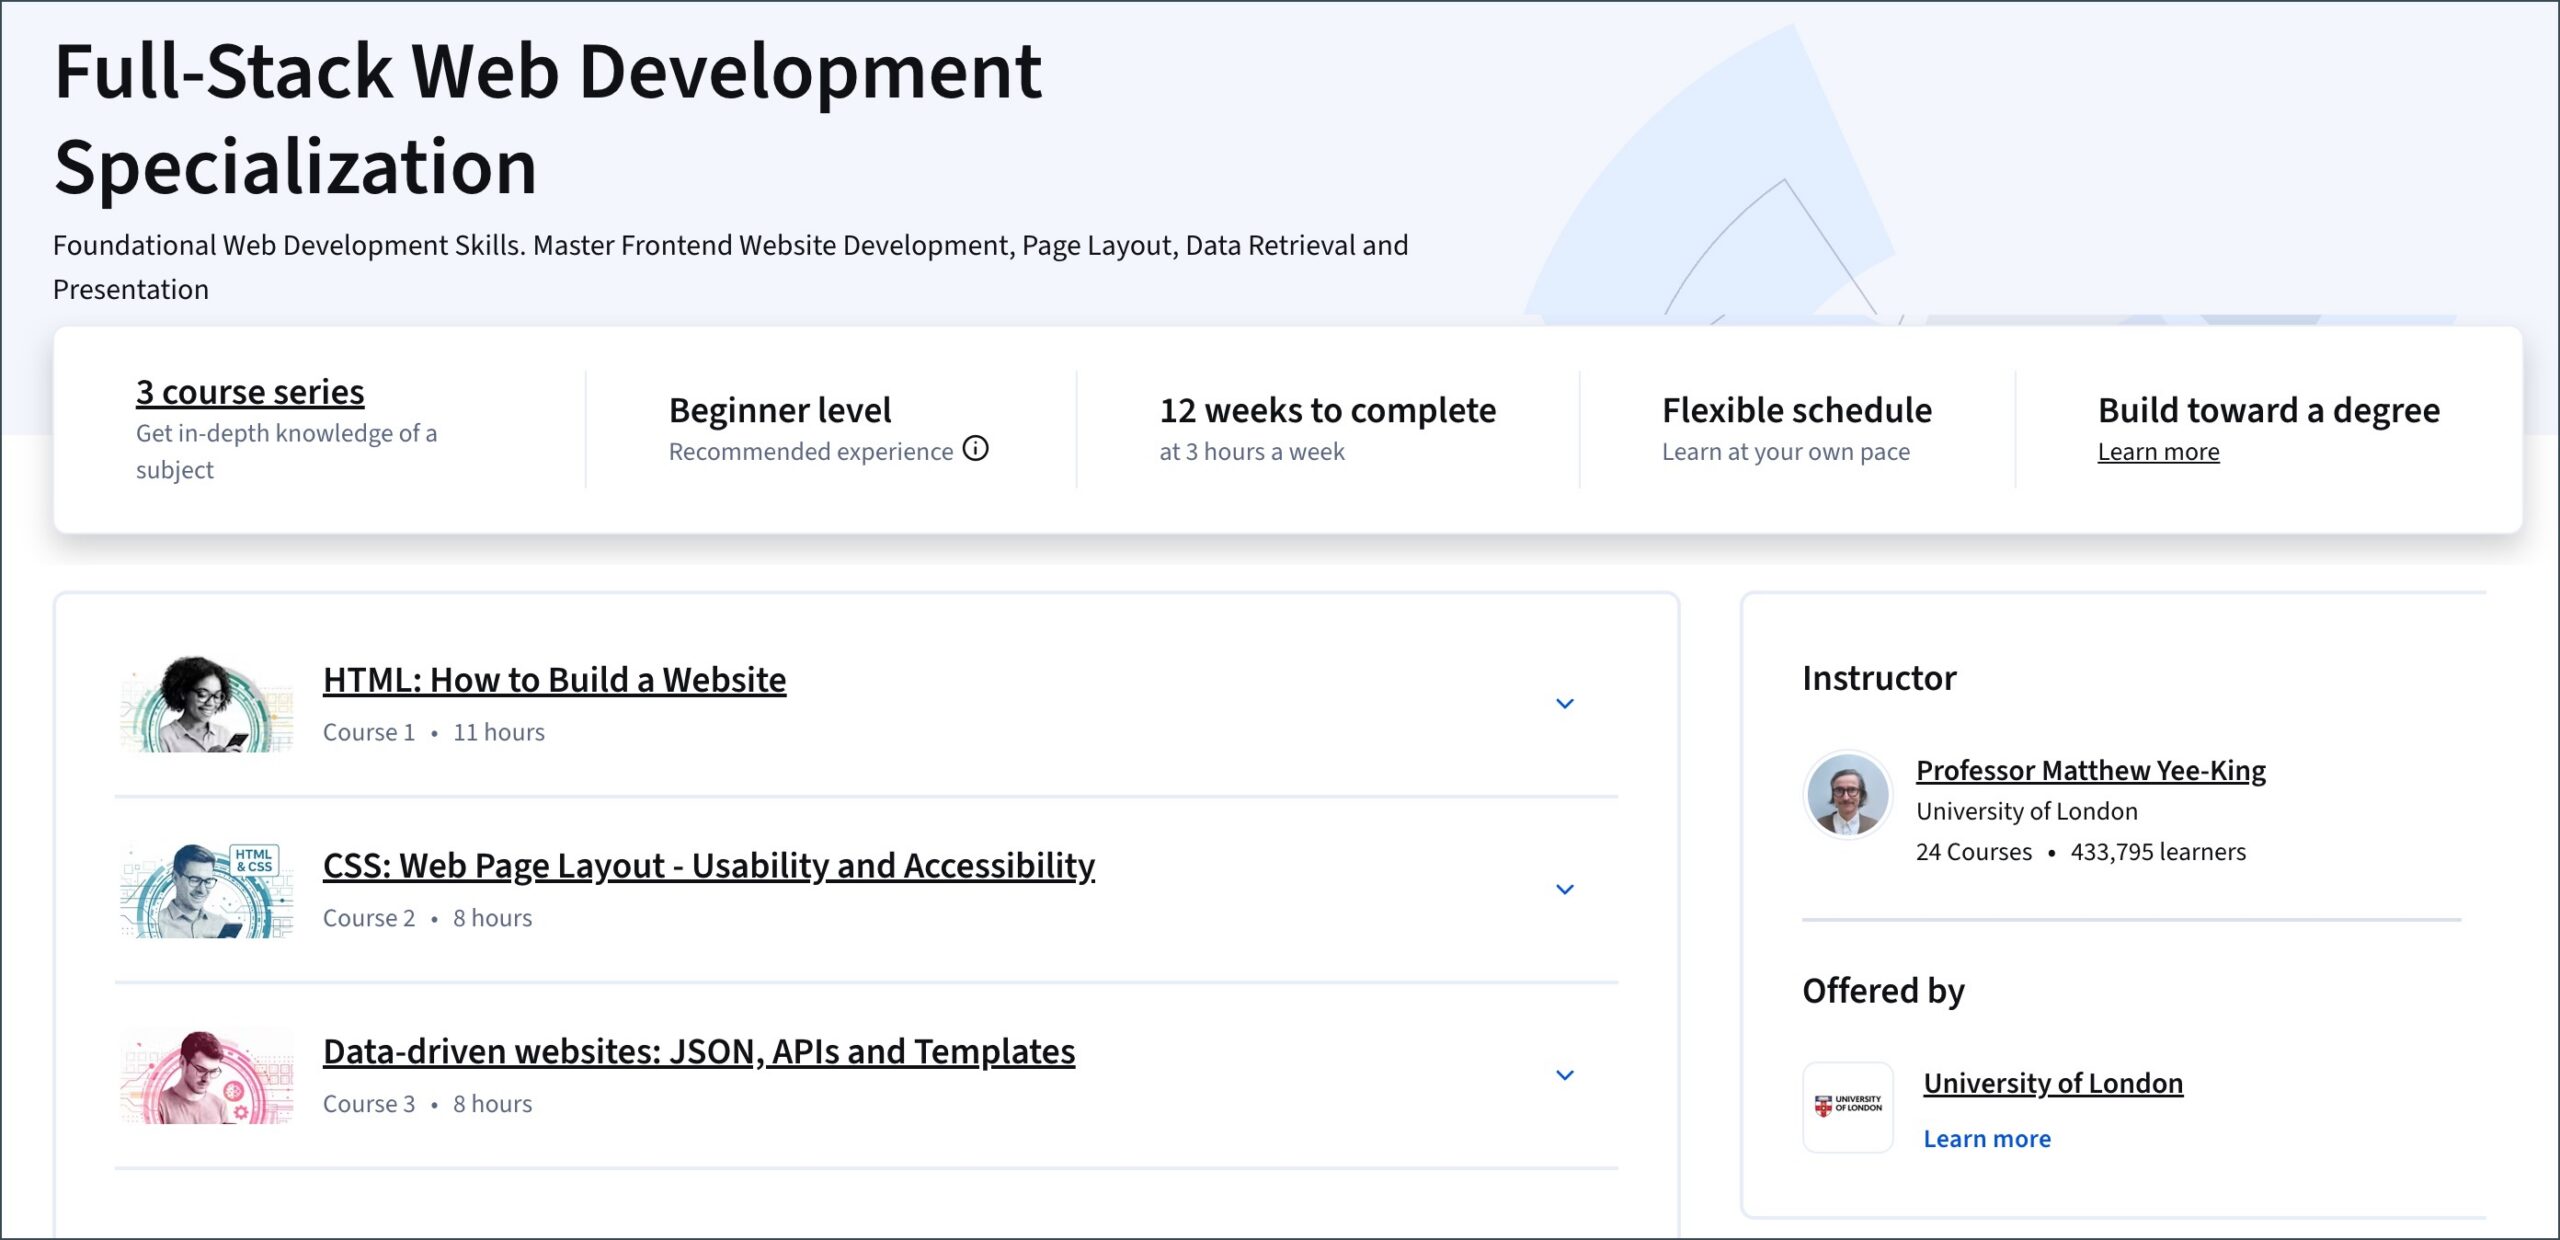Click the Full-Stack Web Development Specialization title

[548, 120]
